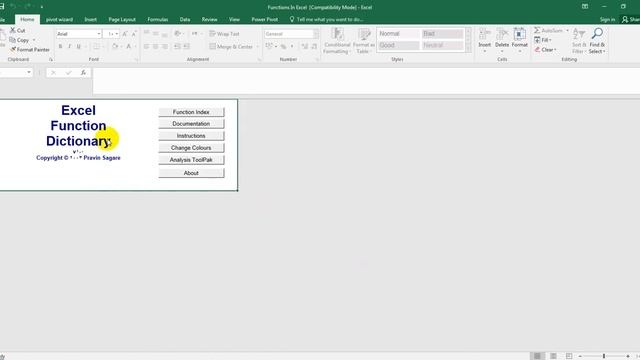Apply the Good cell style
Image resolution: width=640 pixels, height=360 pixels.
pyautogui.click(x=398, y=45)
